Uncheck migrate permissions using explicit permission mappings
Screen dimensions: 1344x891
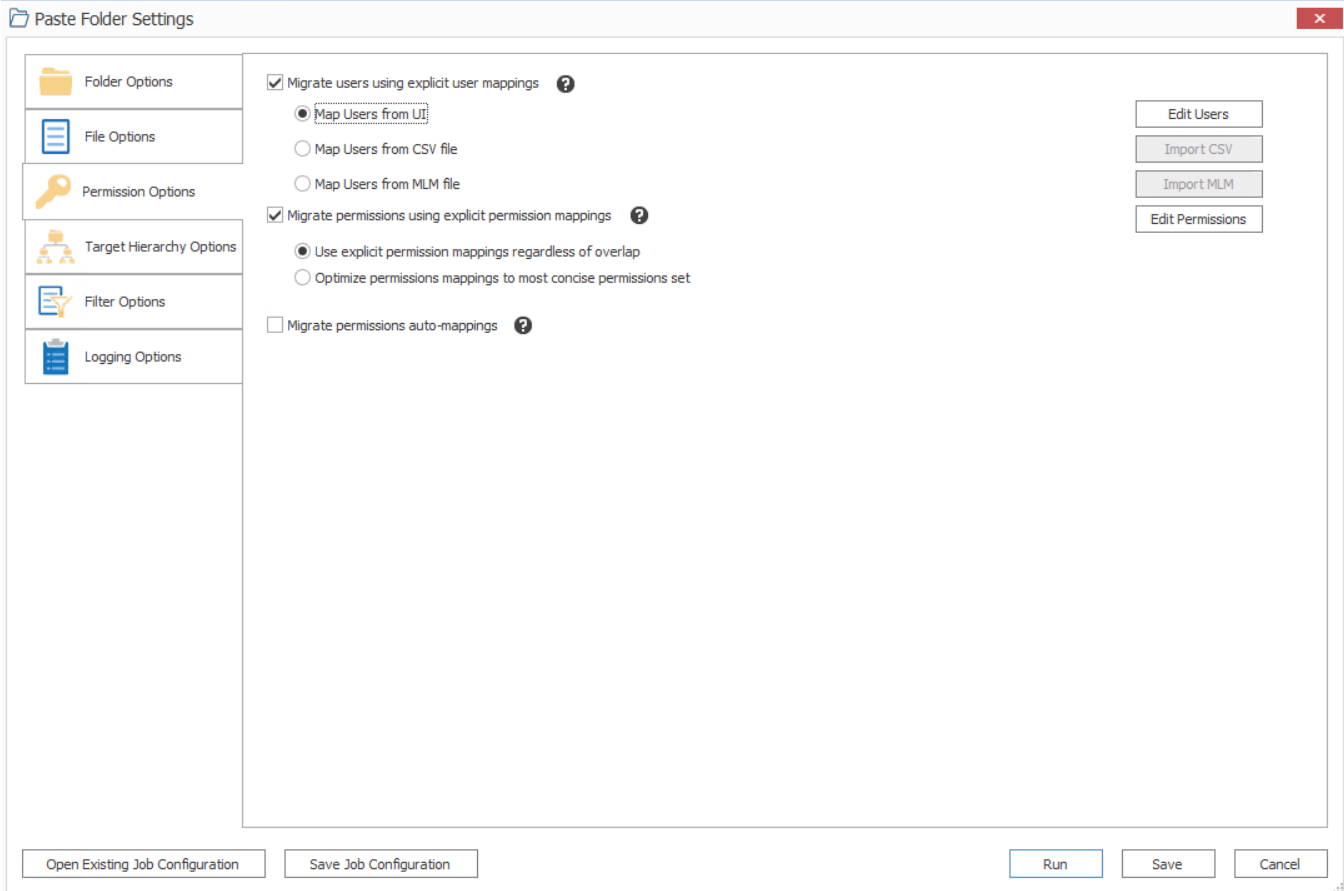[x=274, y=215]
